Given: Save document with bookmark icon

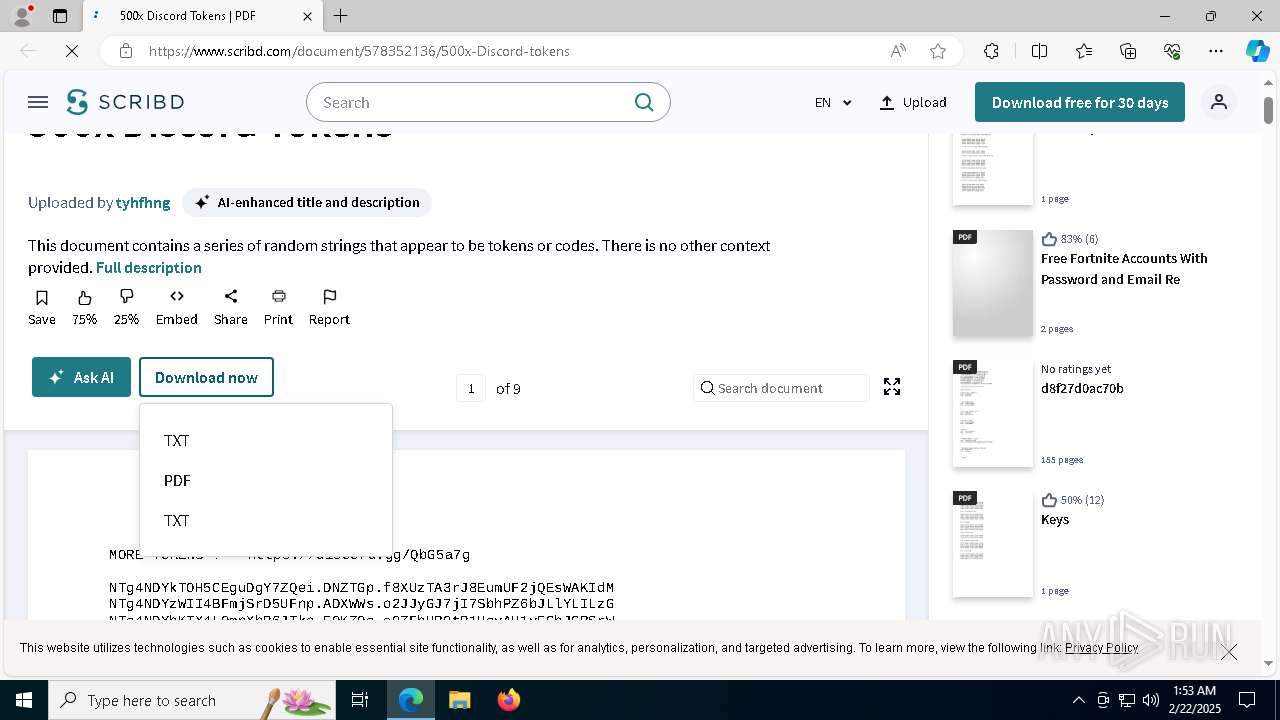Looking at the screenshot, I should (42, 308).
